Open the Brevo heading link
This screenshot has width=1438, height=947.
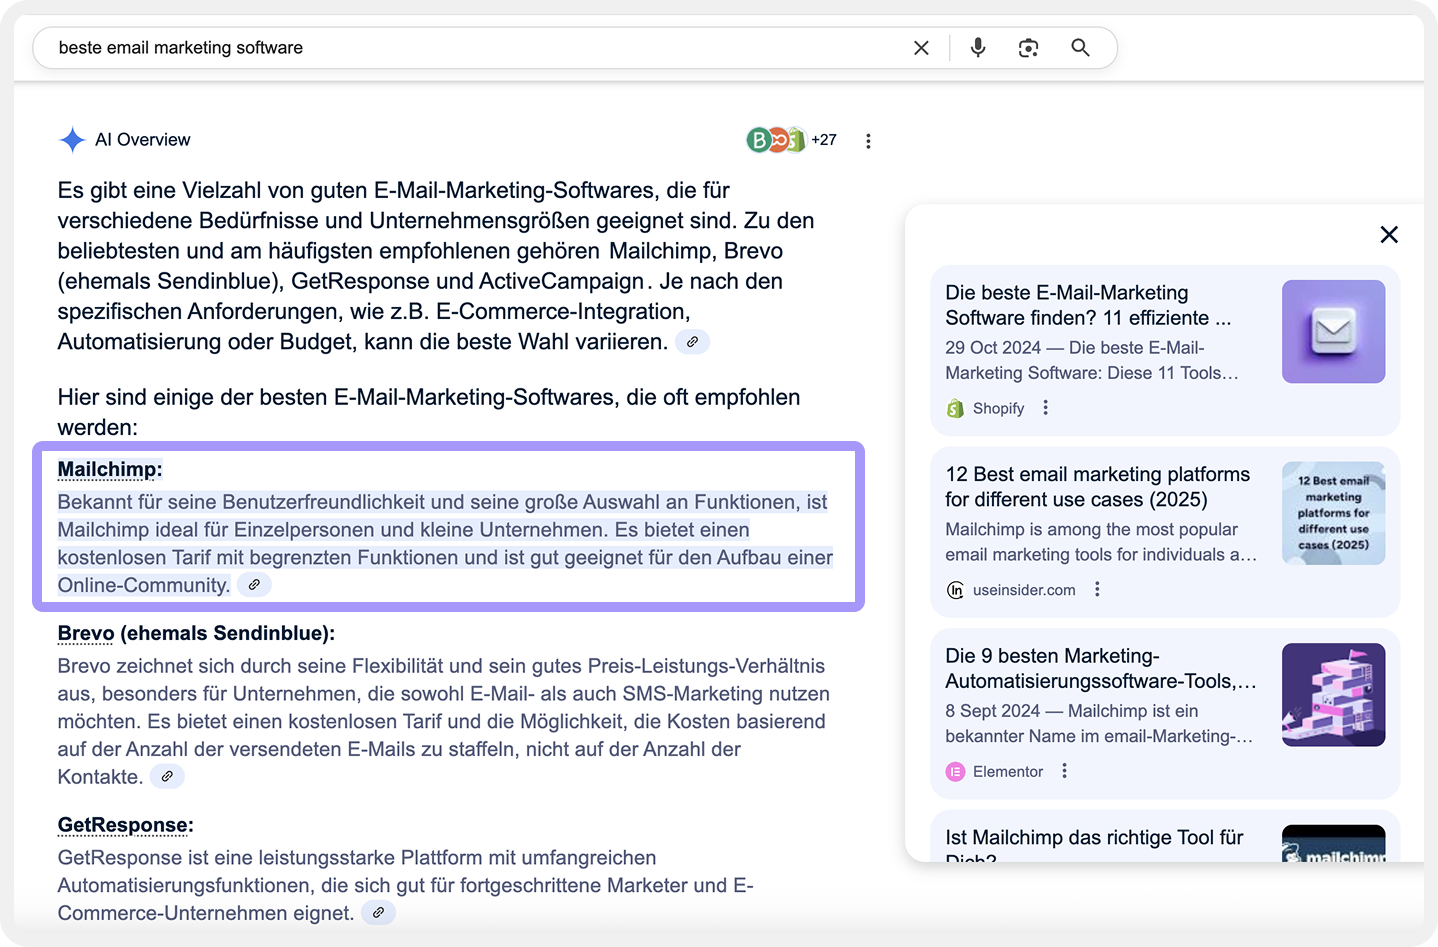(x=86, y=633)
